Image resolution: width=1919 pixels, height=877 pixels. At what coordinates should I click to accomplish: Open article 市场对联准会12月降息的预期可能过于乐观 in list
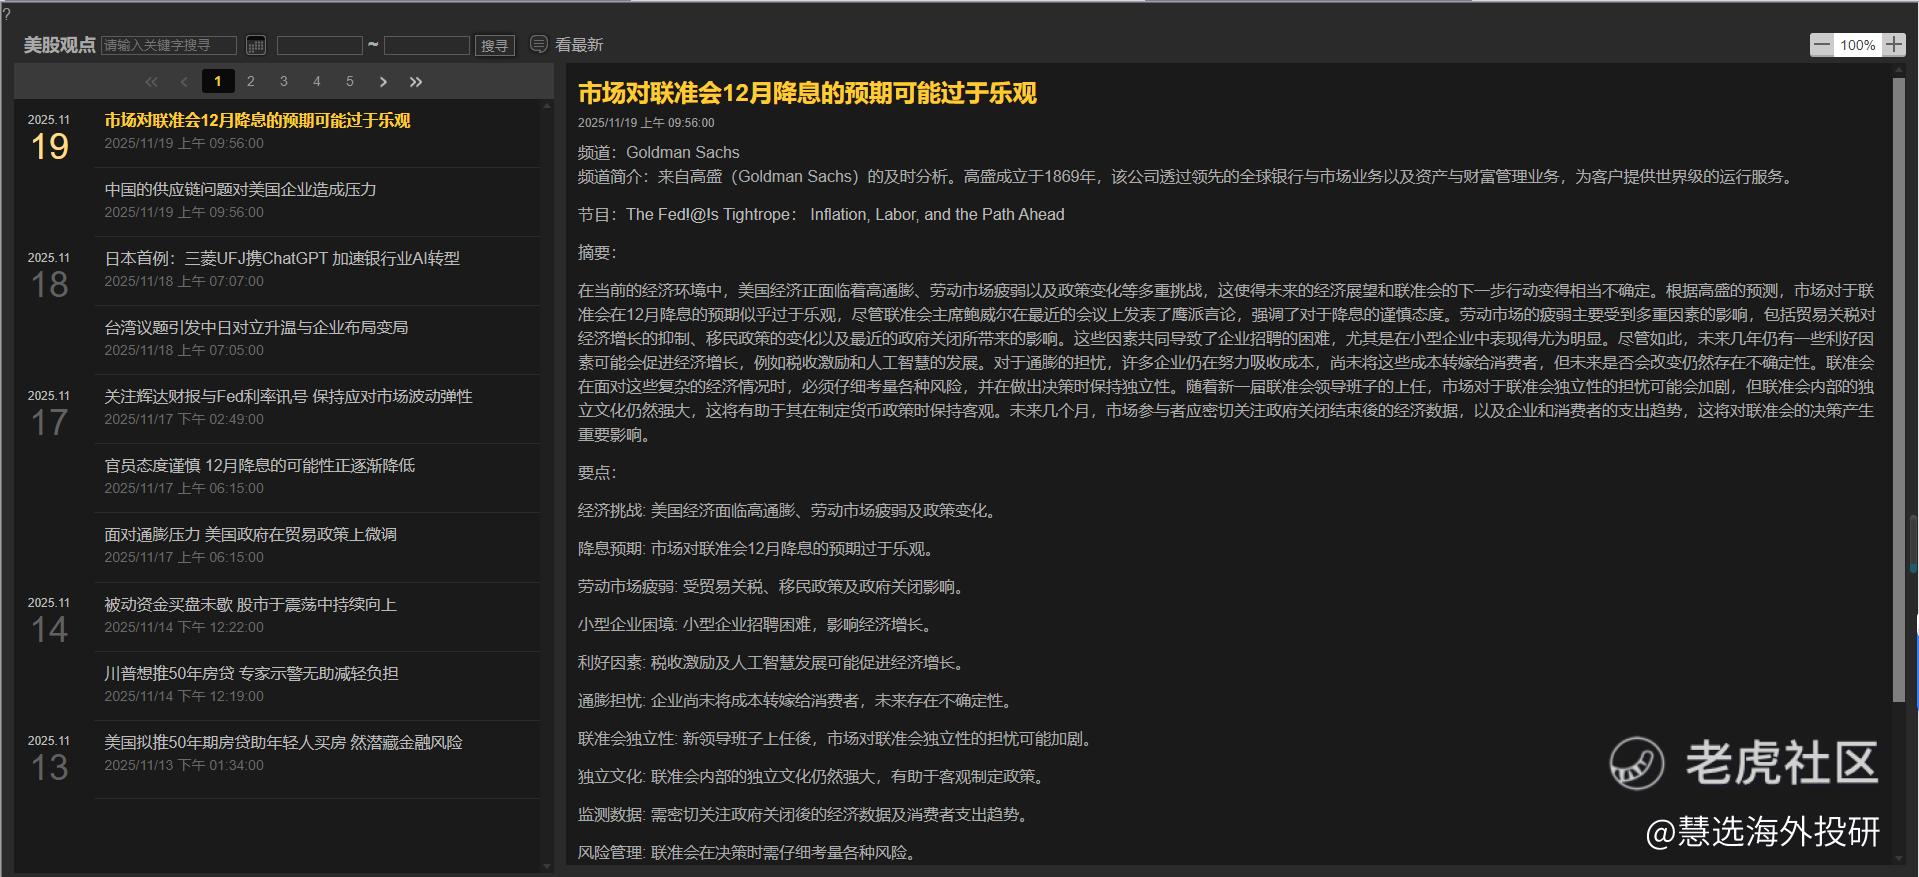tap(258, 120)
